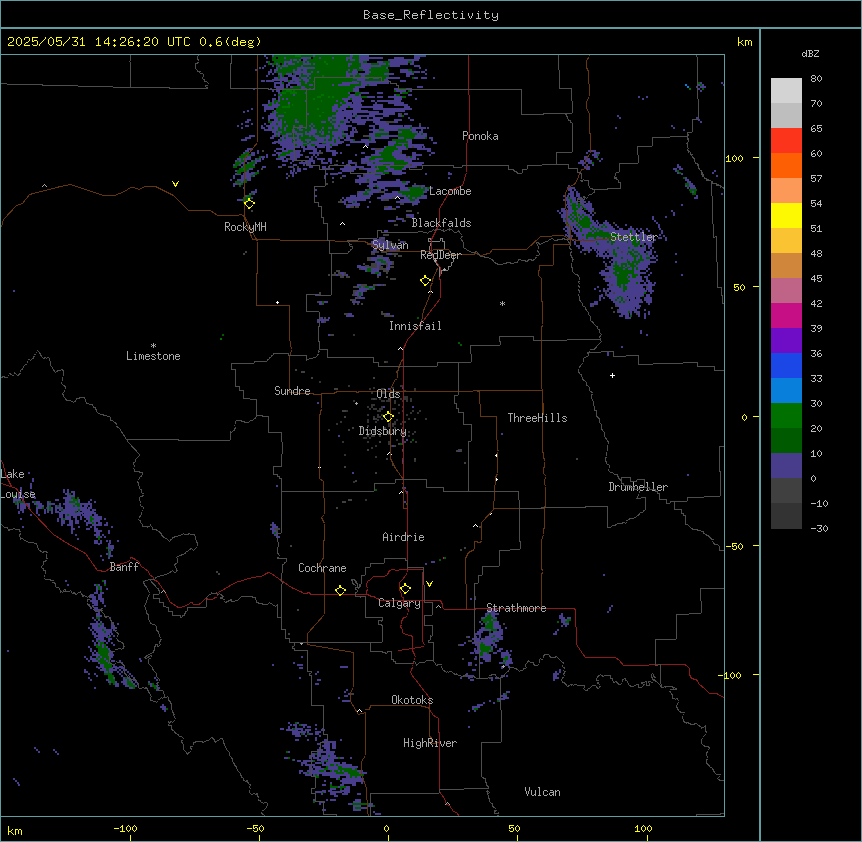Click the yellow diamond marker near RockyMH

[249, 204]
